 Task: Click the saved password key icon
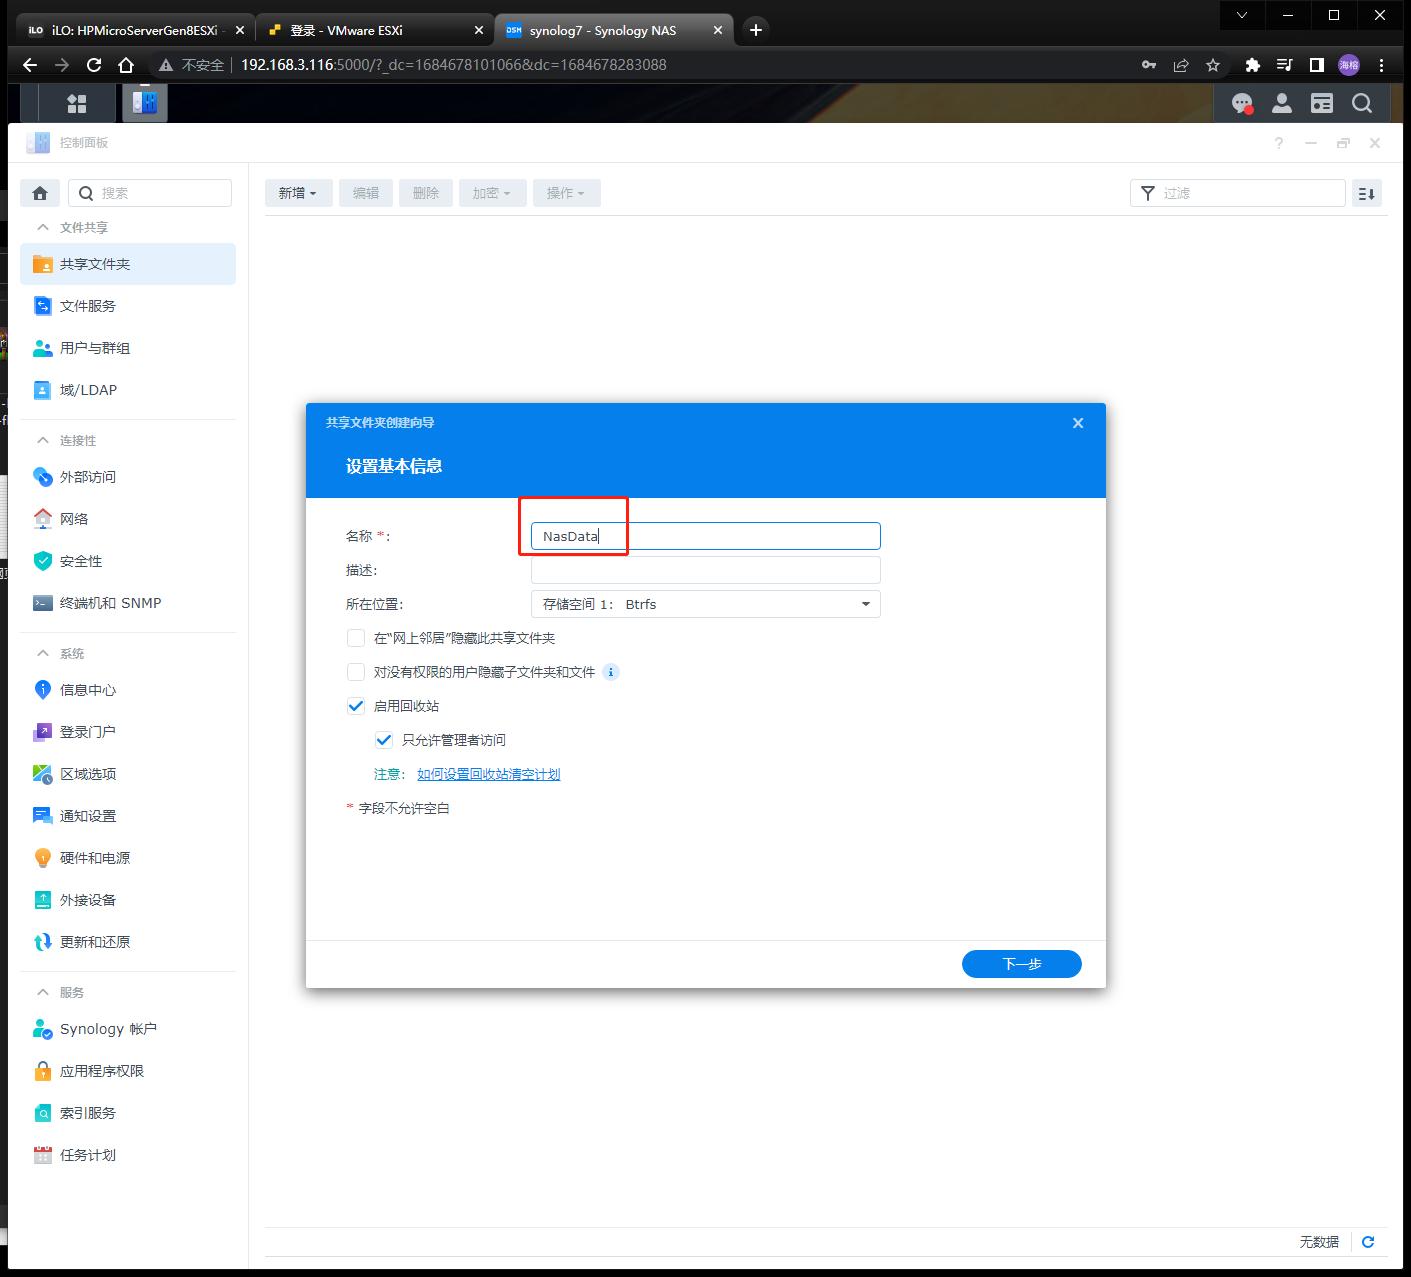[x=1149, y=65]
